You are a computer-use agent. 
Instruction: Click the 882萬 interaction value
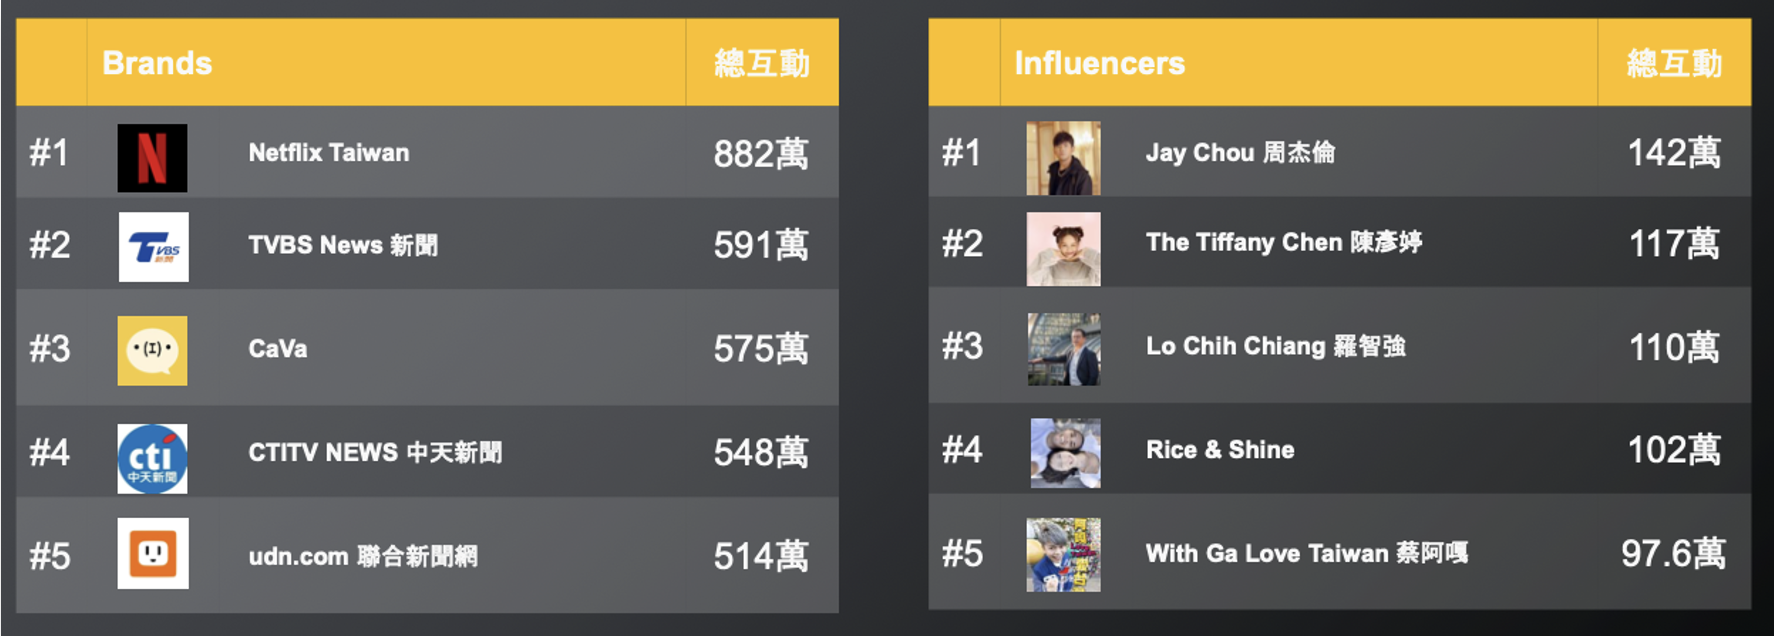[x=761, y=154]
